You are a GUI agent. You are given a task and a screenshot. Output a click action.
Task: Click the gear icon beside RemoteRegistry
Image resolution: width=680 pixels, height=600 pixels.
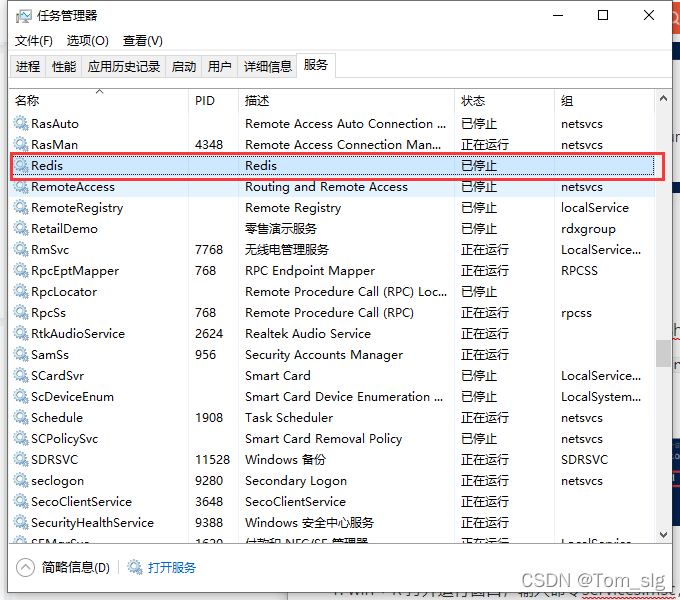pyautogui.click(x=21, y=208)
